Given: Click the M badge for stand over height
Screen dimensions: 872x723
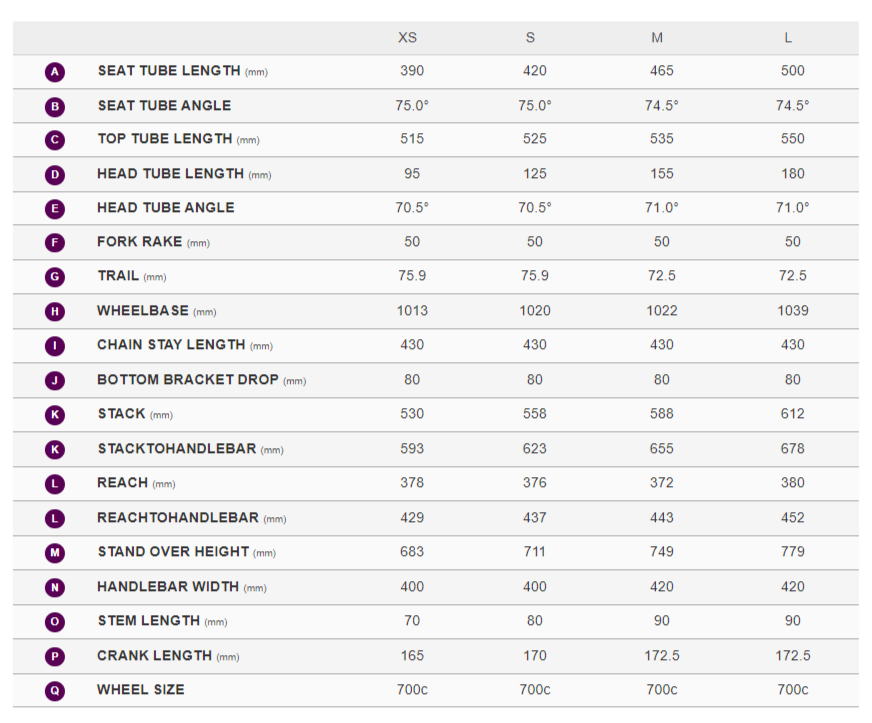Looking at the screenshot, I should [x=55, y=553].
